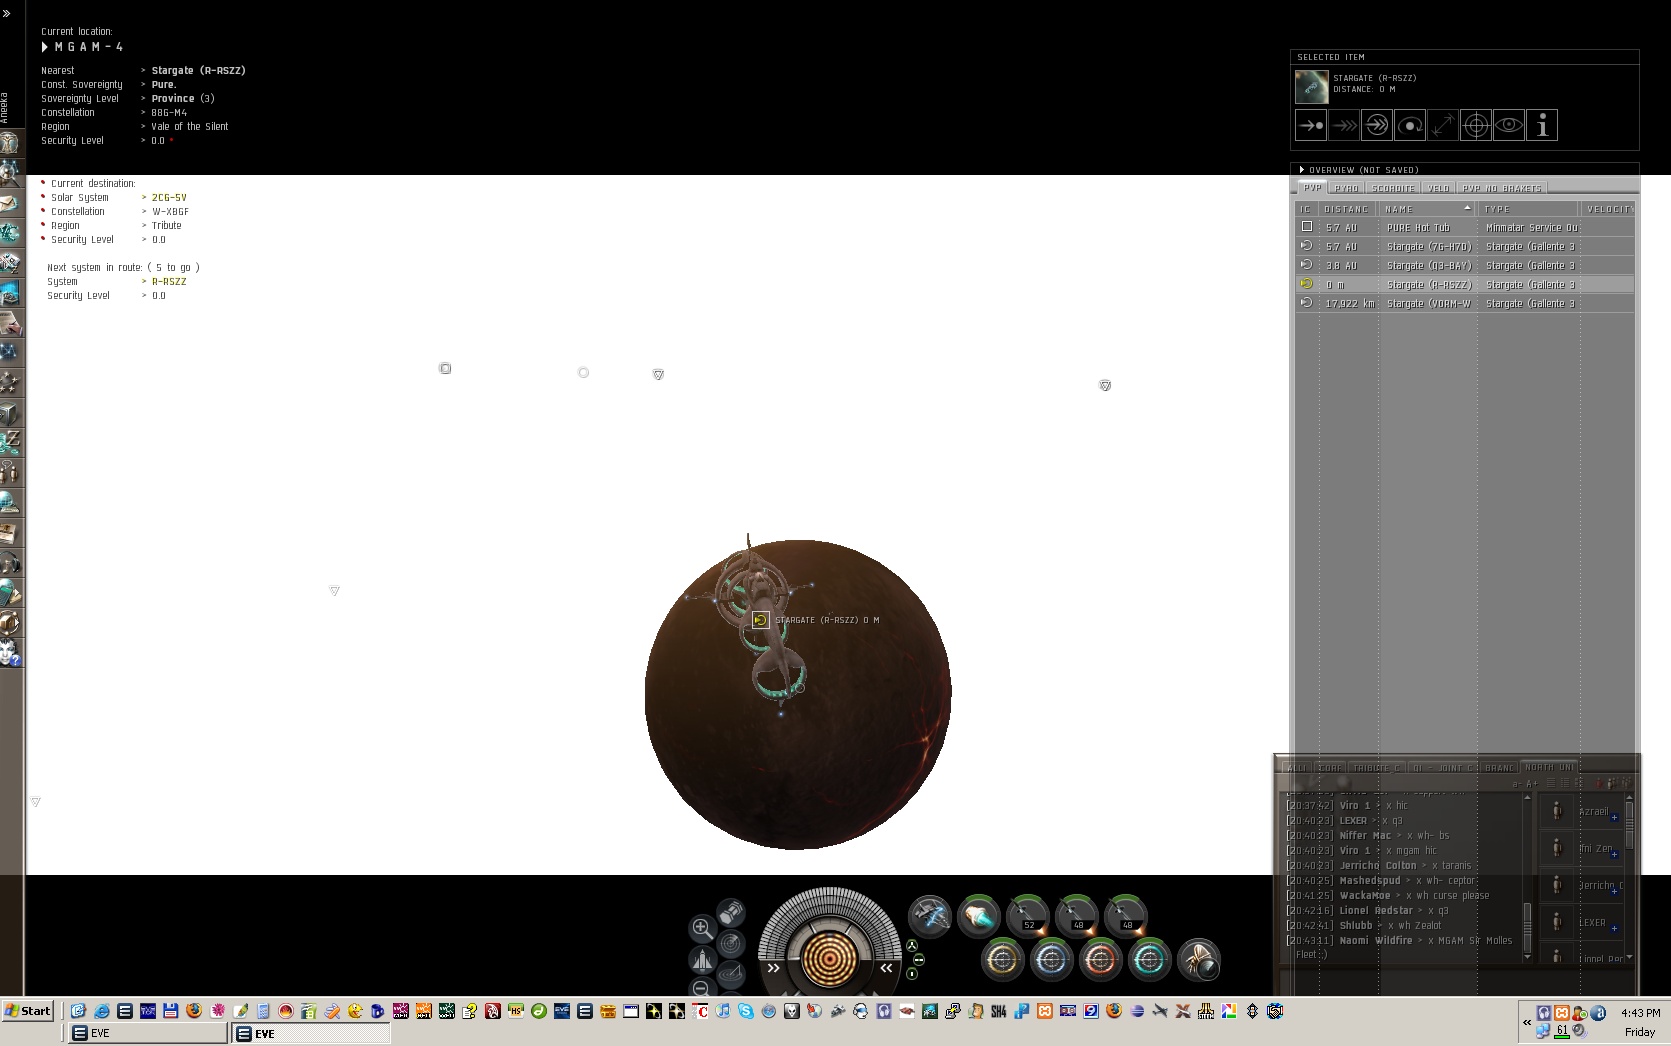1671x1046 pixels.
Task: Activate the gold-ringed mid-slot module
Action: click(1002, 960)
